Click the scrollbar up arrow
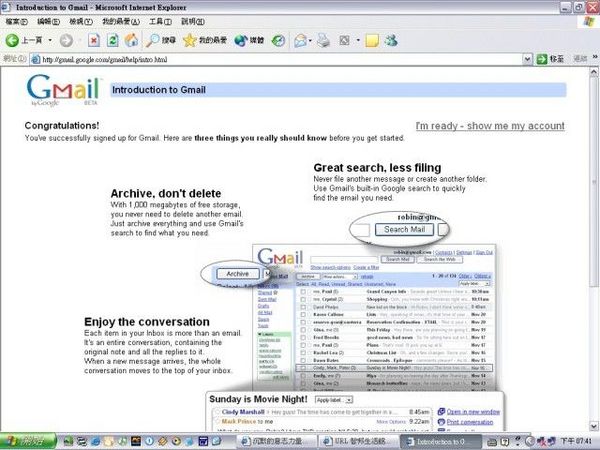600x450 pixels. [593, 72]
